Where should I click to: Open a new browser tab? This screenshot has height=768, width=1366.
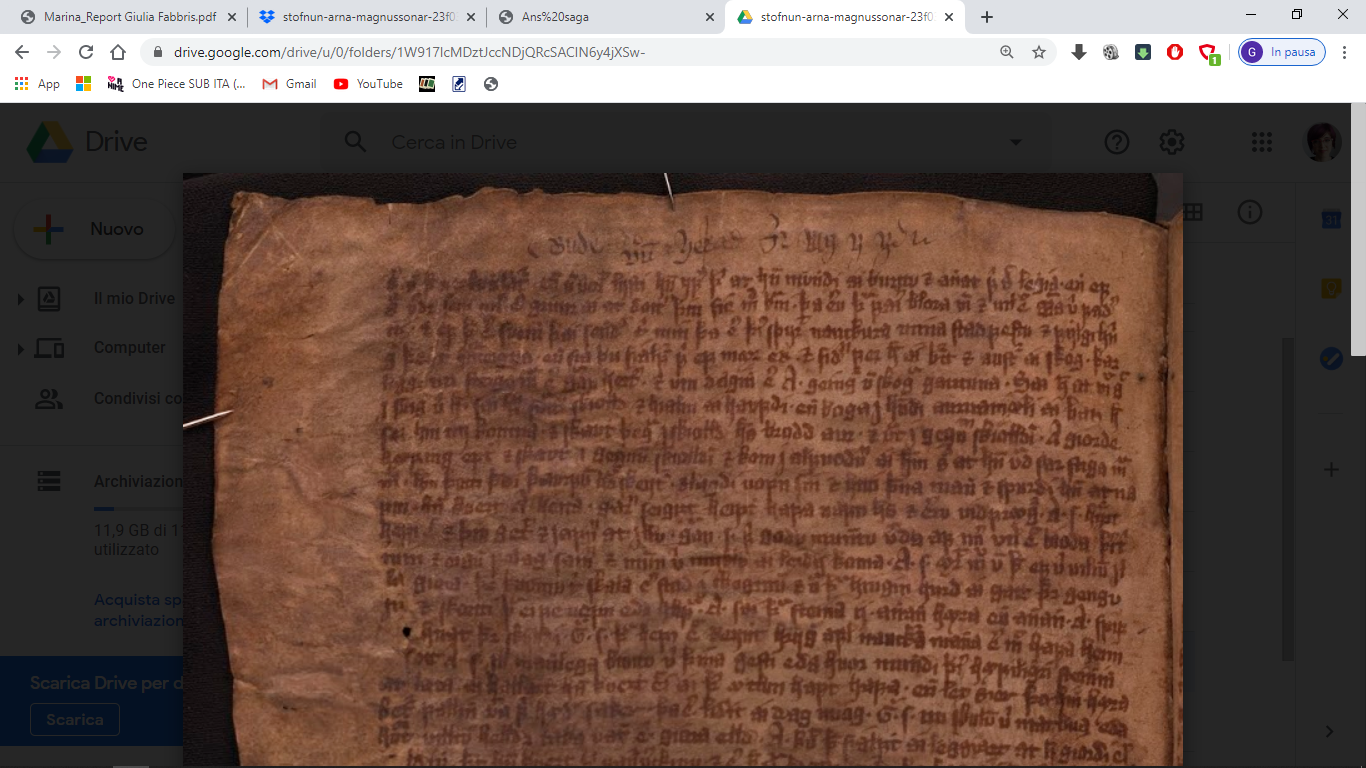click(987, 17)
